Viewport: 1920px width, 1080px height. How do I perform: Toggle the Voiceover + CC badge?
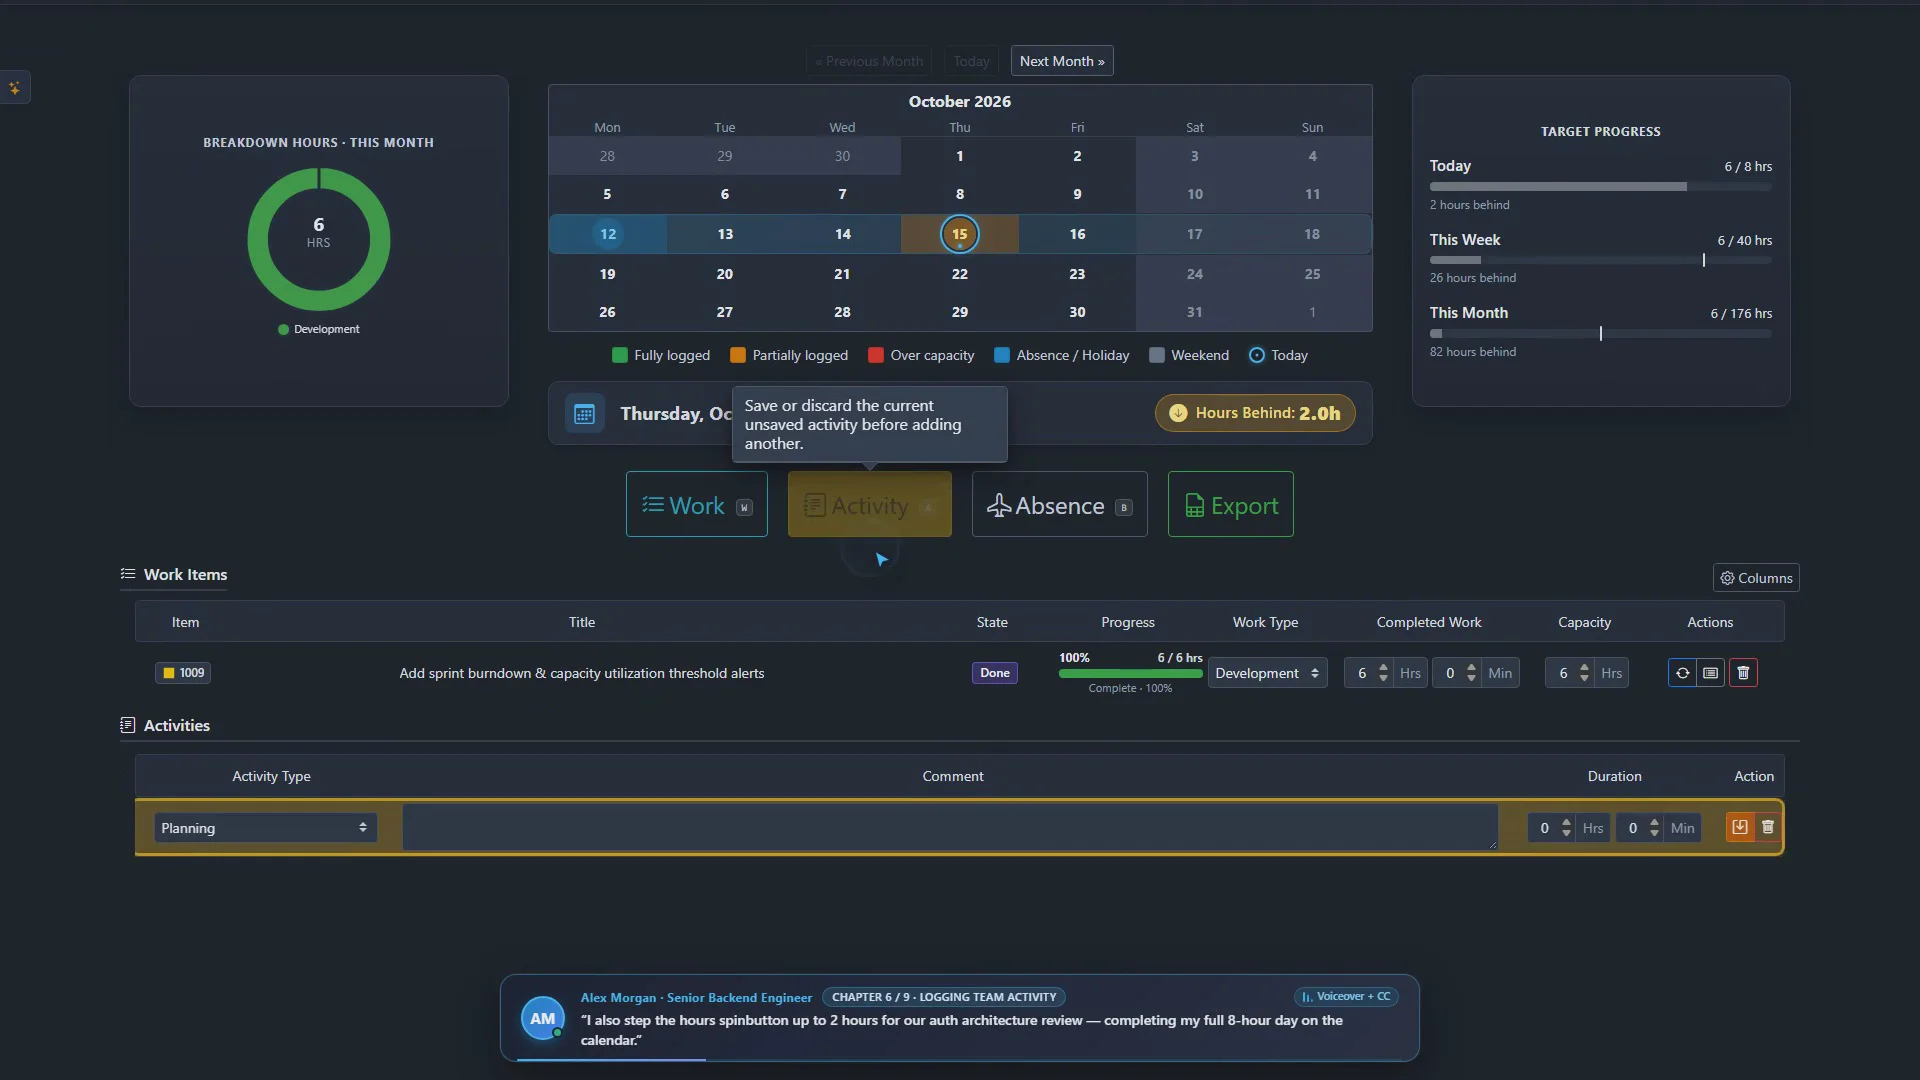(x=1346, y=996)
